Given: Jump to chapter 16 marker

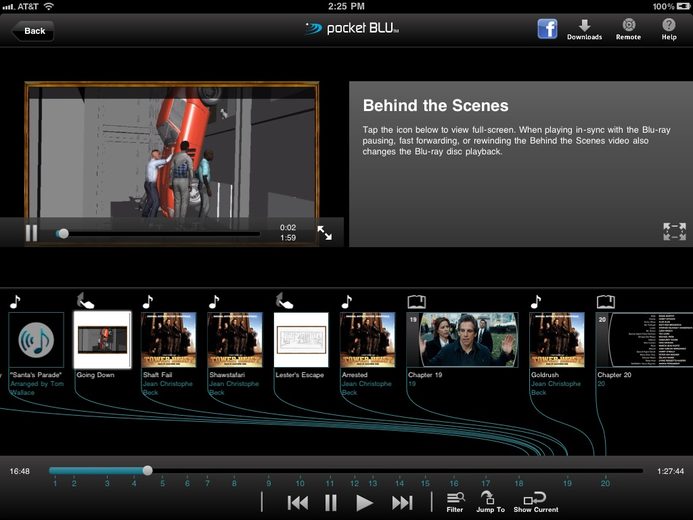Looking at the screenshot, I should coord(454,483).
